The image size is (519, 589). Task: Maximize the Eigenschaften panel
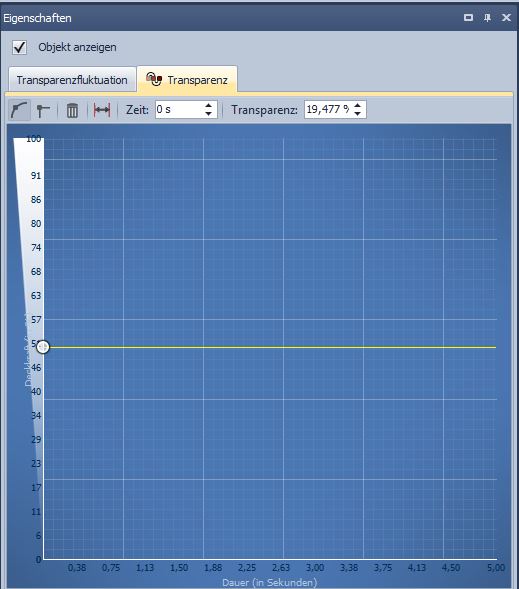point(468,17)
